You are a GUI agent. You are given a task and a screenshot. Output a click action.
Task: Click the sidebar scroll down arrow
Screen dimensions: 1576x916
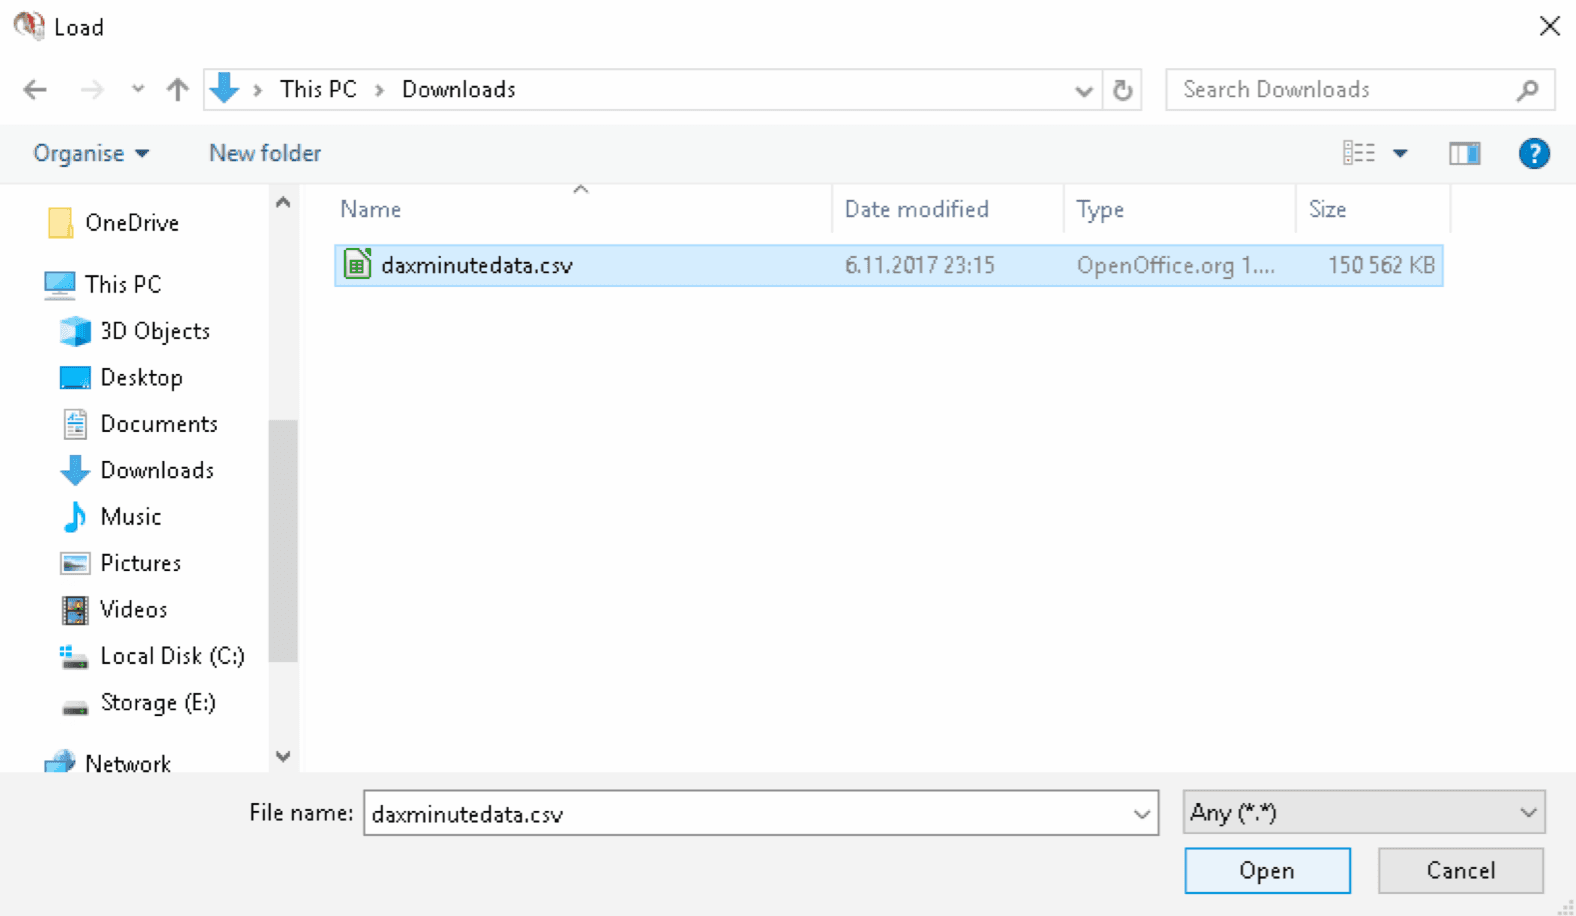(283, 757)
